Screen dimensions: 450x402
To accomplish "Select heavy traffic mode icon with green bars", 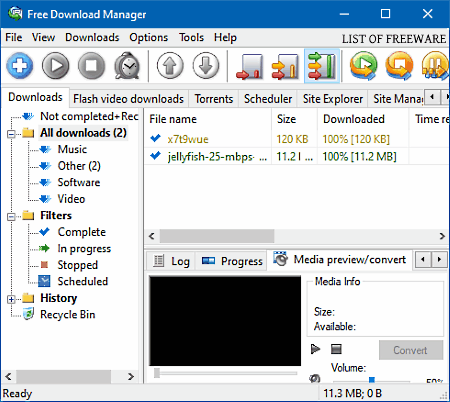I will pos(321,66).
